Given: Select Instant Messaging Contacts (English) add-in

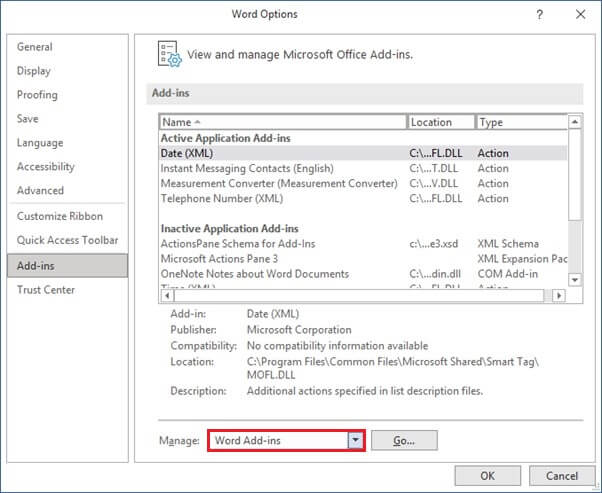Looking at the screenshot, I should pyautogui.click(x=363, y=168).
